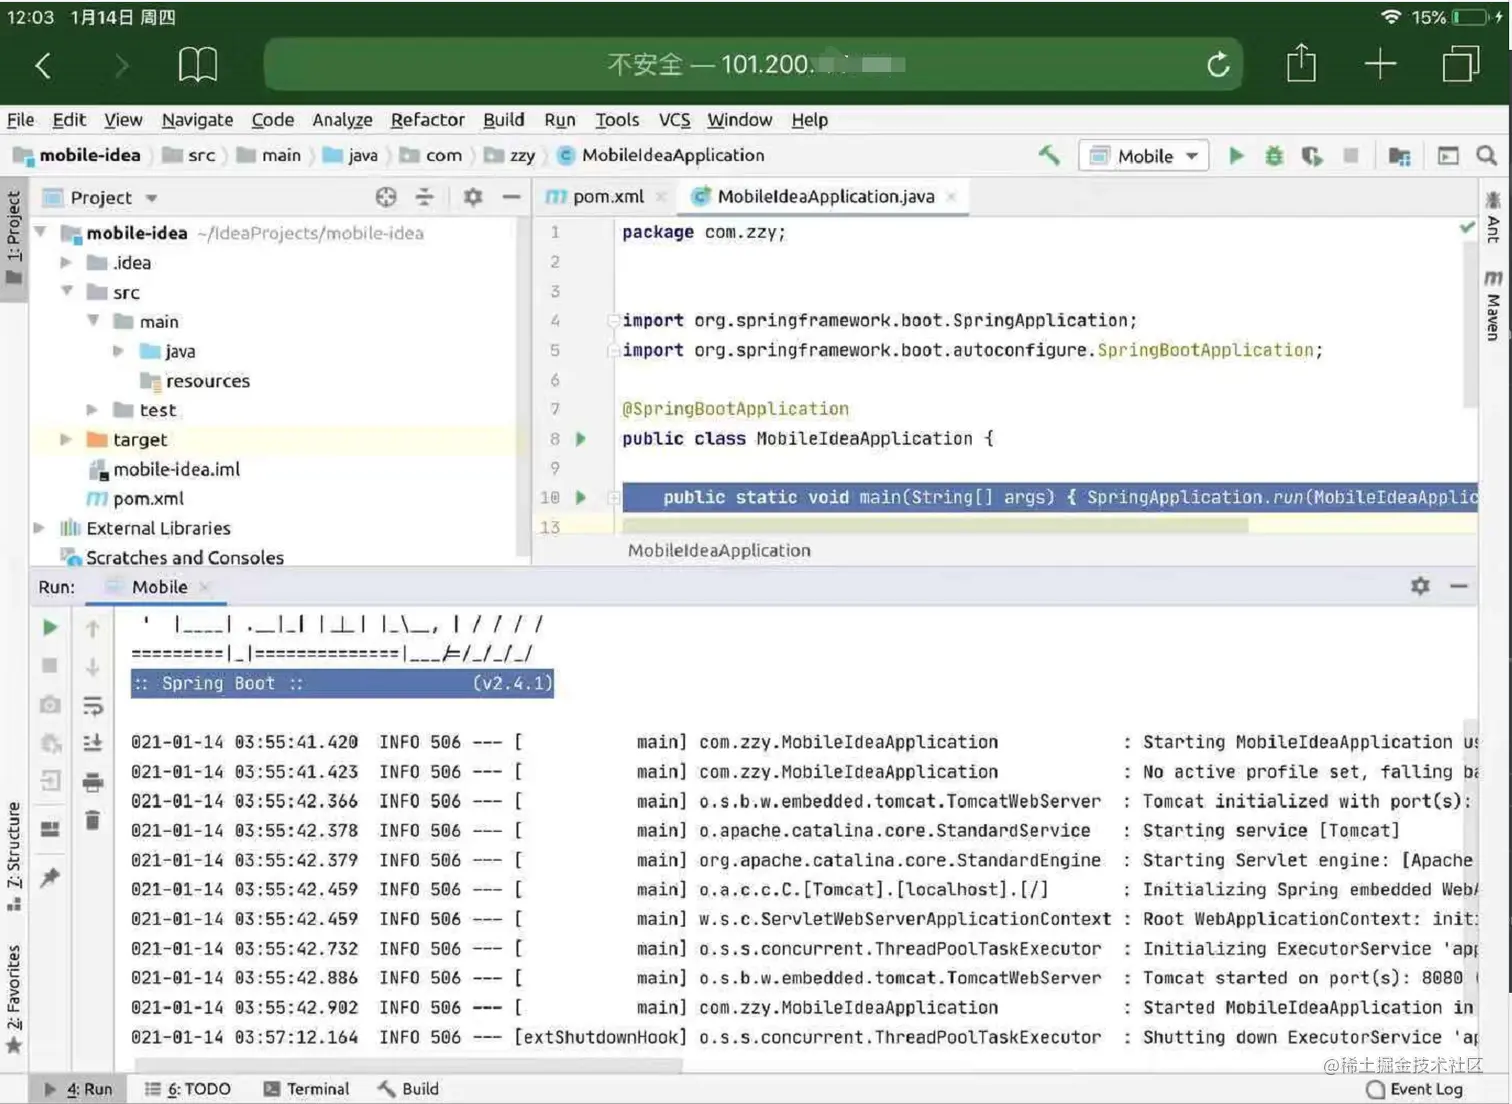1512x1104 pixels.
Task: Open a new Safari tab with plus
Action: click(1380, 65)
